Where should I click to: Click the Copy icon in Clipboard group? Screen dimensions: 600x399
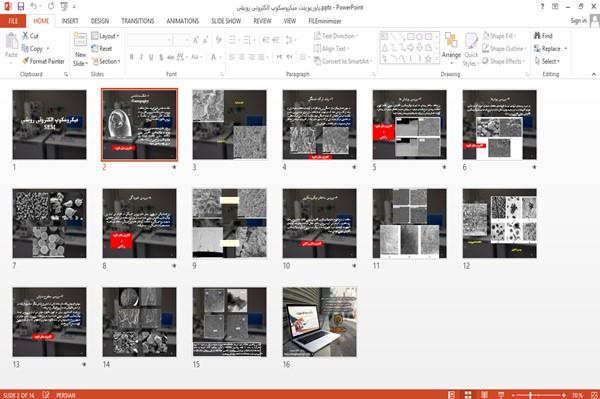(x=25, y=49)
